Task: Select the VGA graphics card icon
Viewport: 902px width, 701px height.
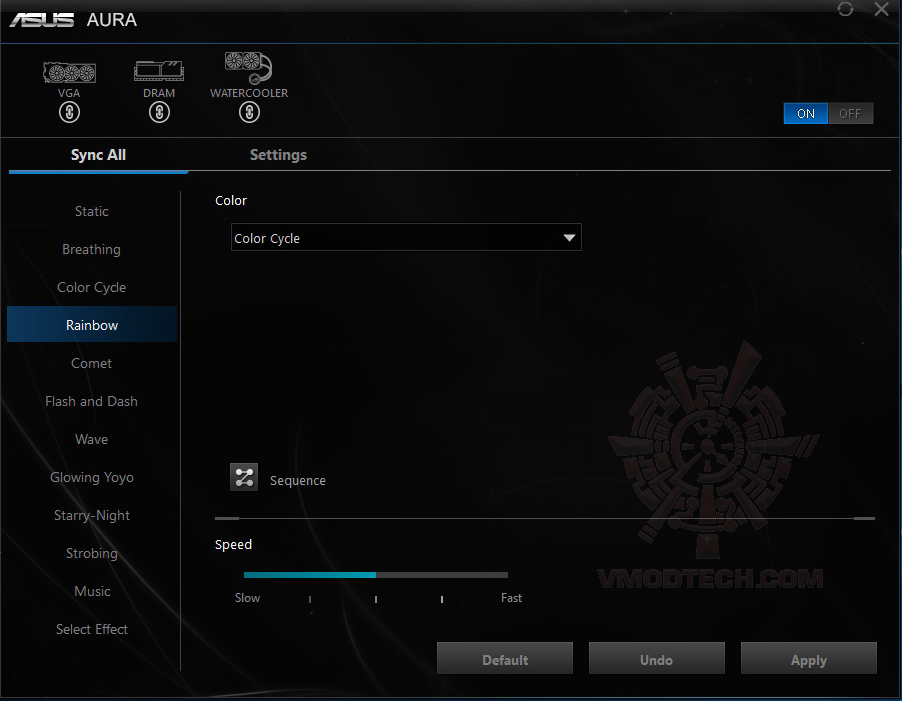Action: coord(69,73)
